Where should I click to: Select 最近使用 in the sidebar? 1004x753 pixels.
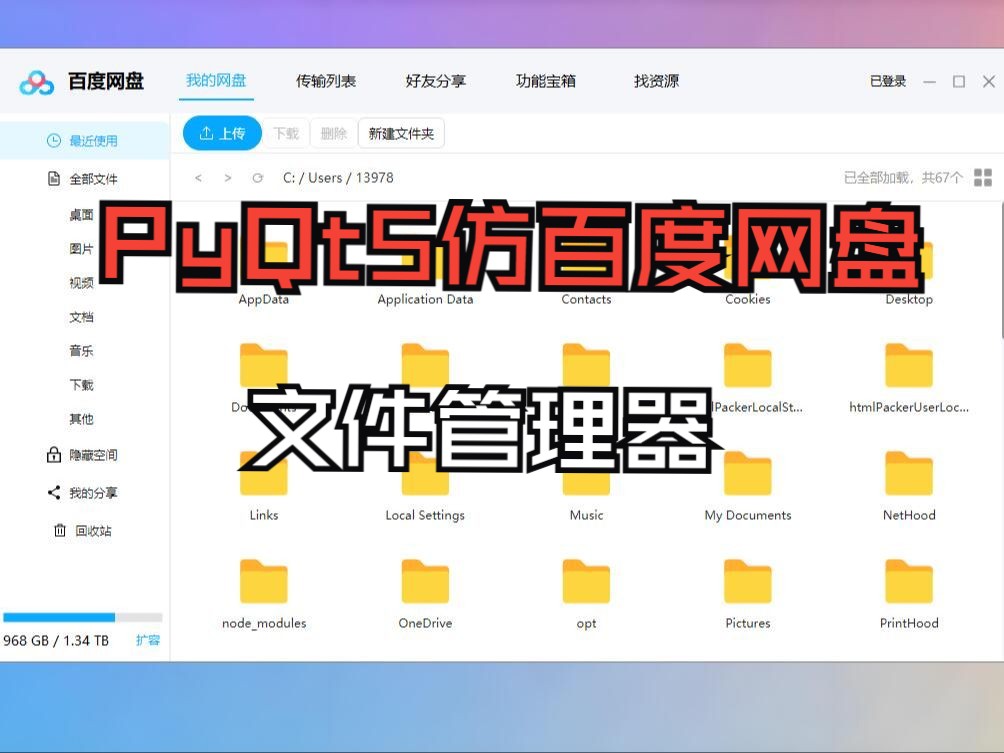coord(85,140)
